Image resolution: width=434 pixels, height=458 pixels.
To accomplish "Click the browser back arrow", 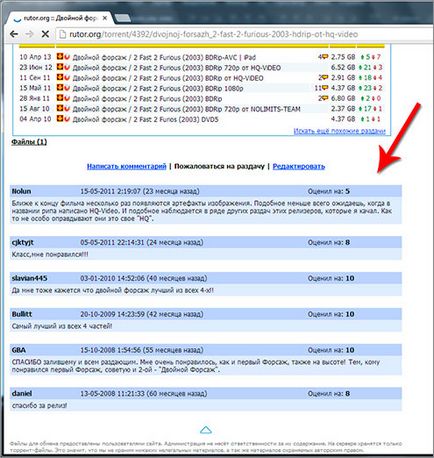I will click(x=14, y=34).
